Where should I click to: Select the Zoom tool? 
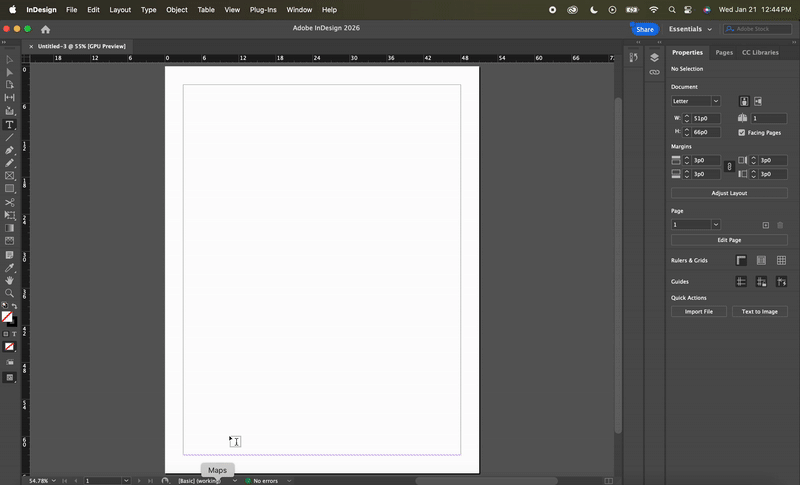pyautogui.click(x=9, y=293)
